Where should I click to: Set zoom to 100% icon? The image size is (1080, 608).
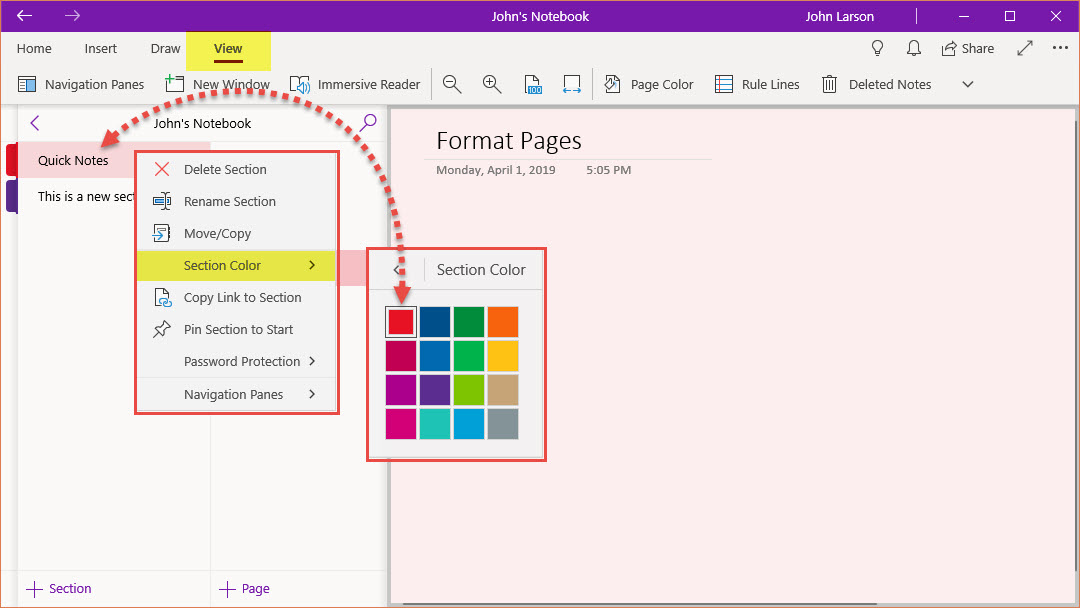(533, 85)
